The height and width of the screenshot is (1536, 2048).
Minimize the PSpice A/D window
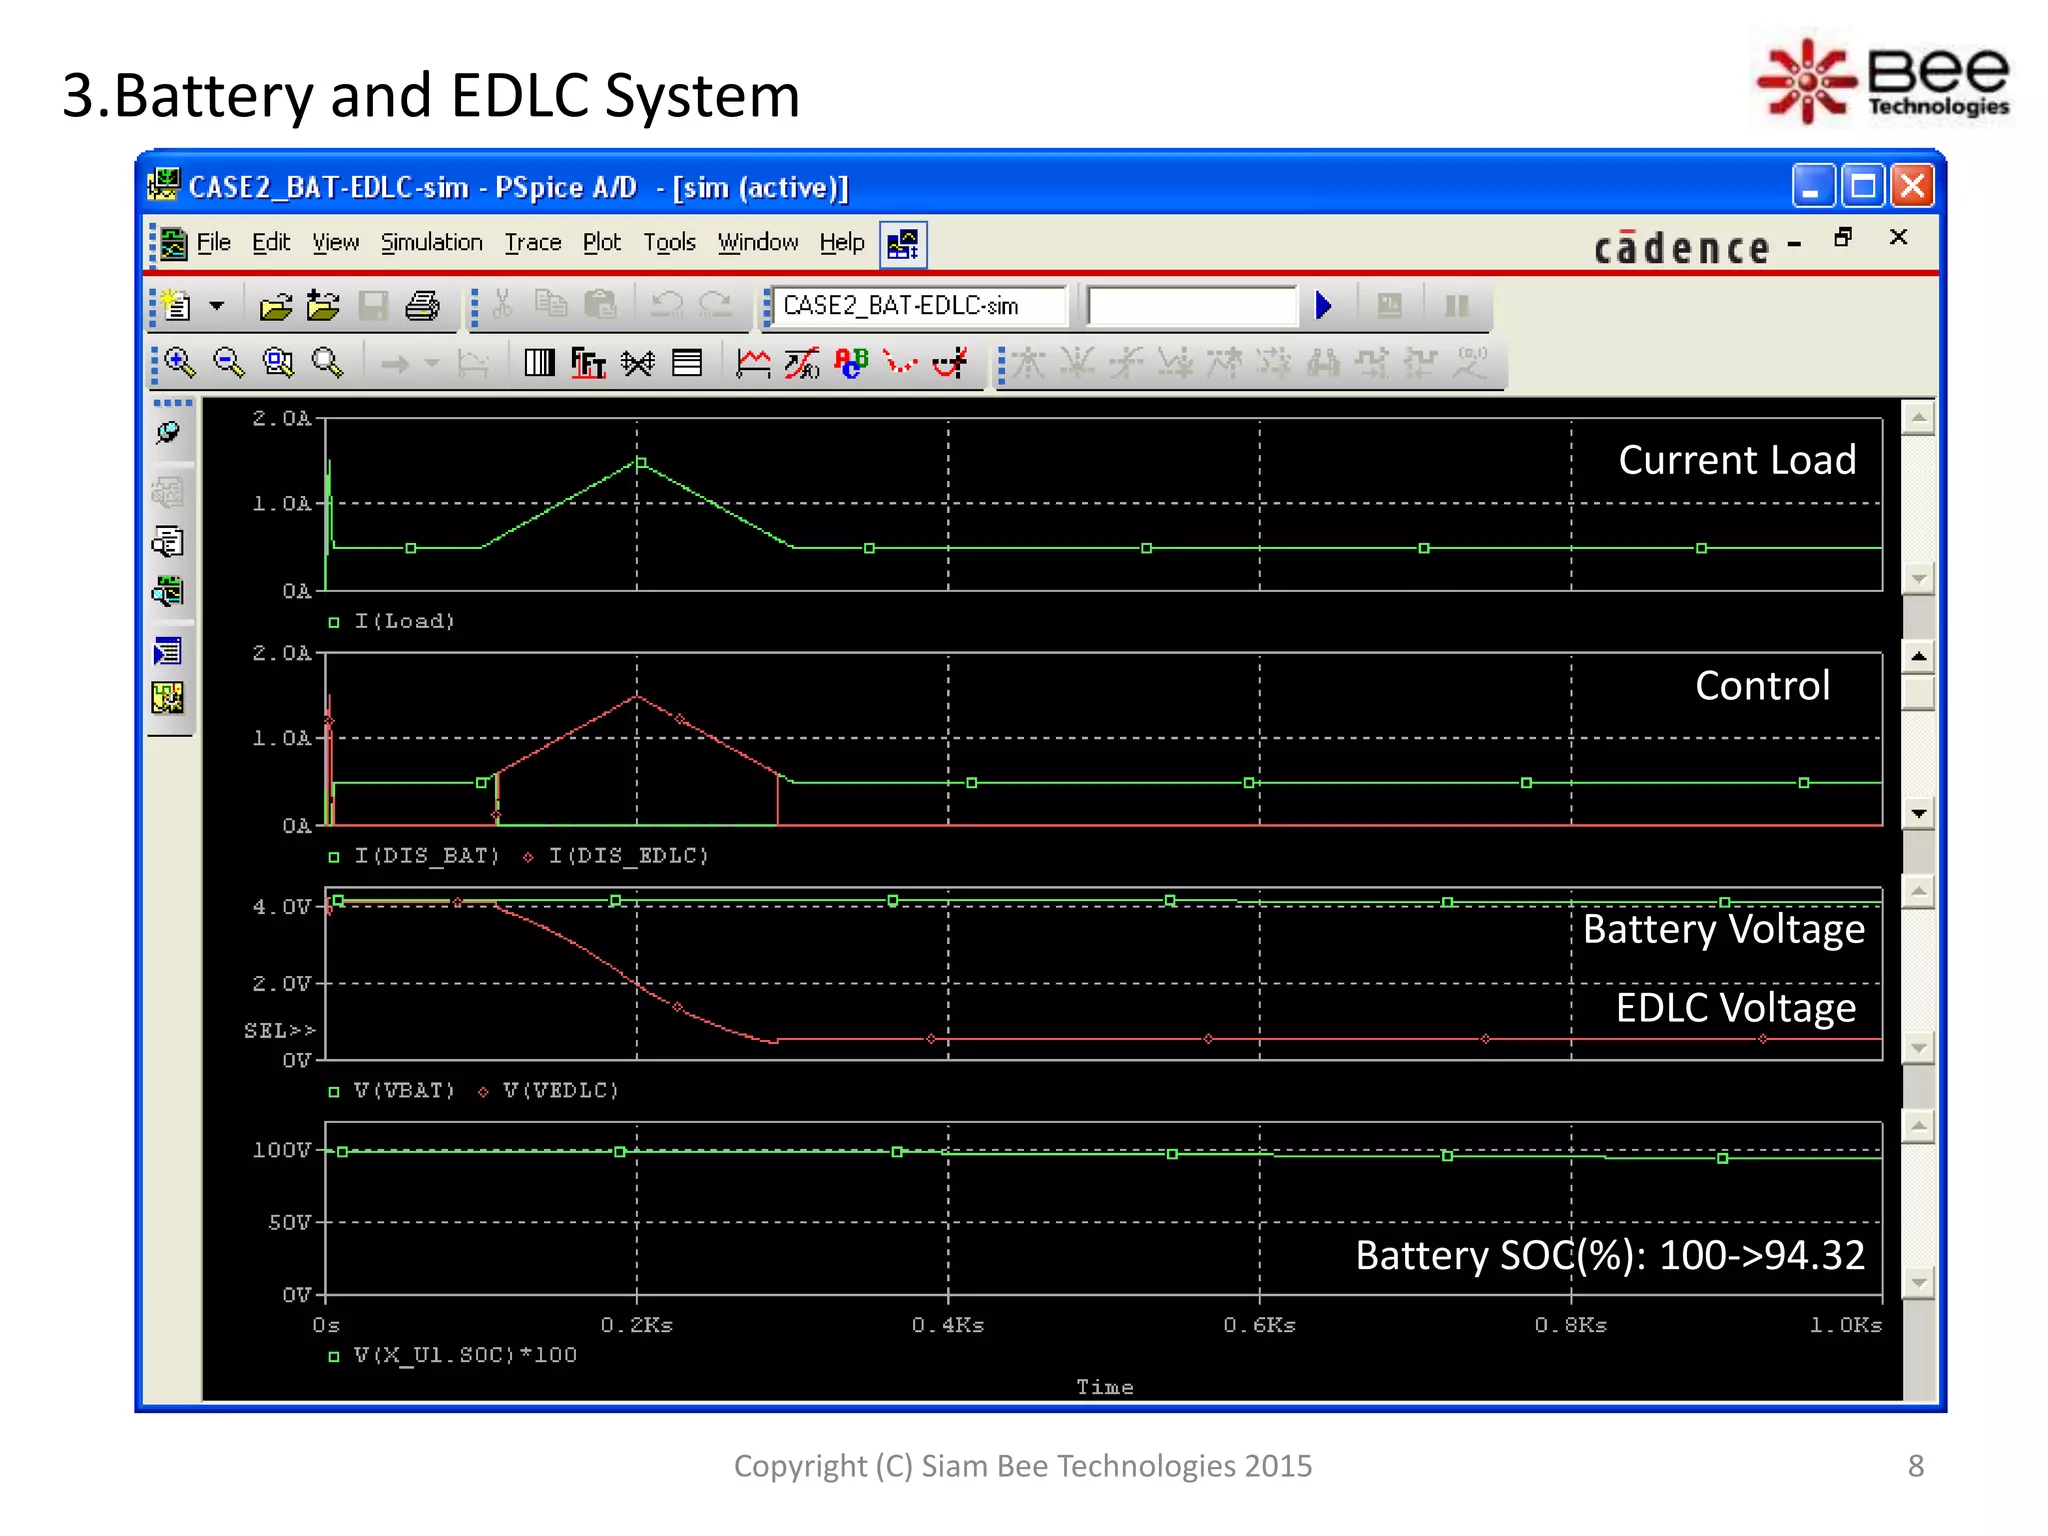point(1812,186)
